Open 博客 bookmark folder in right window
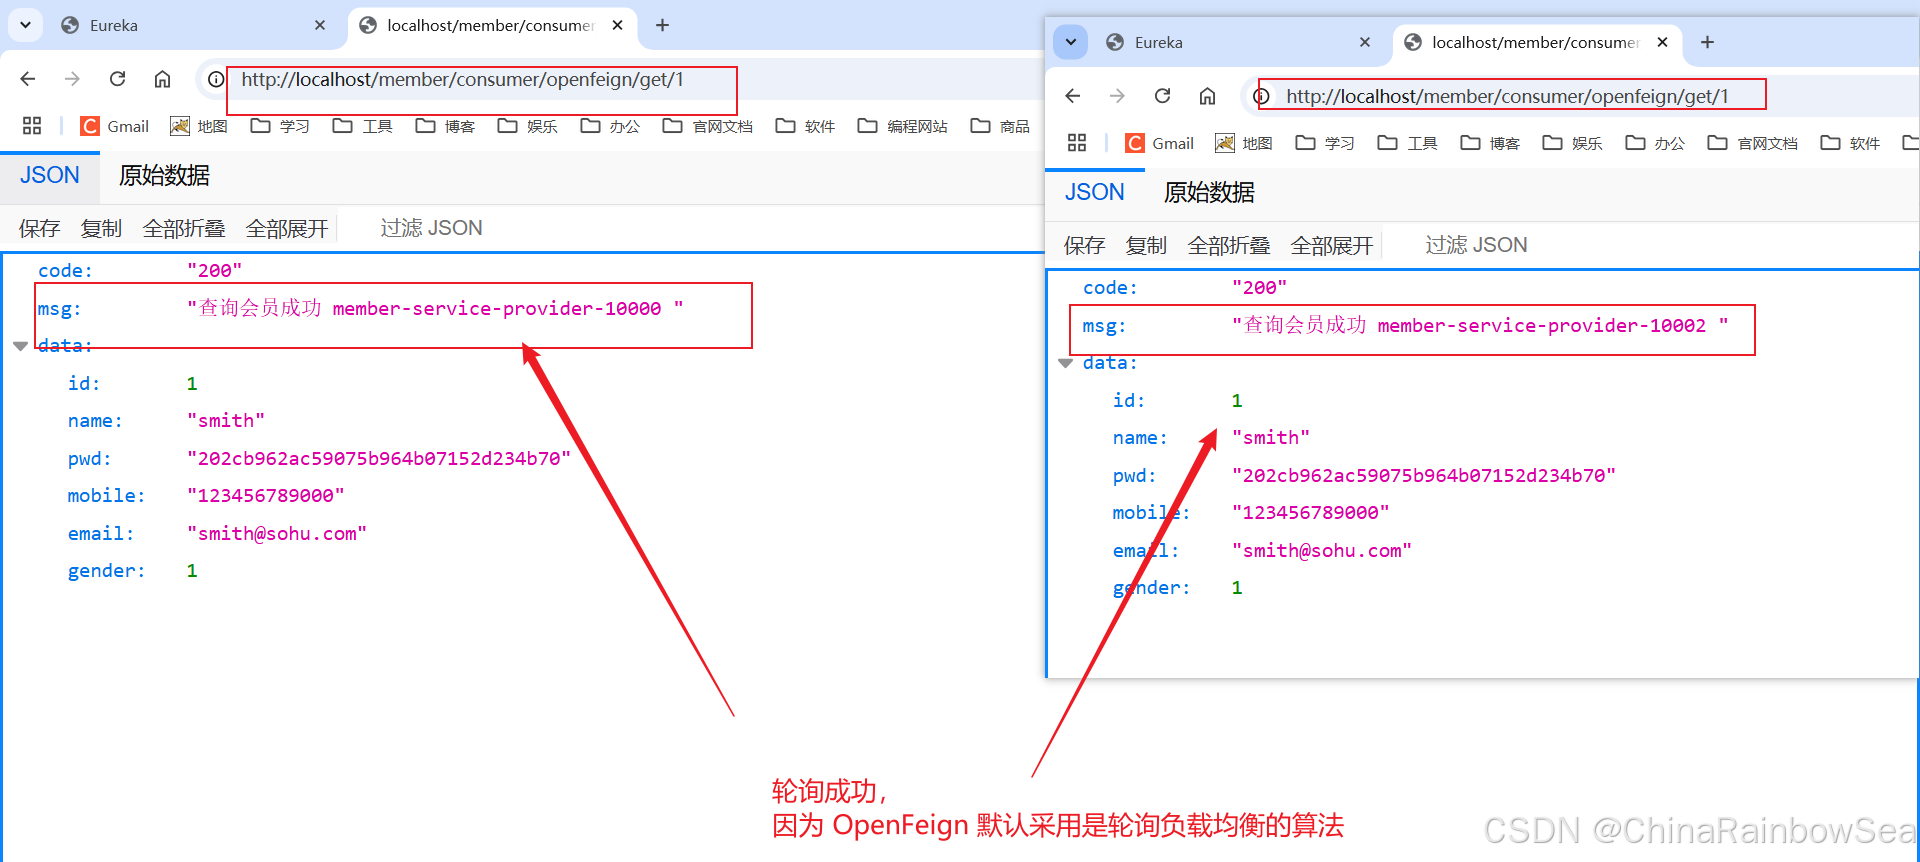Viewport: 1920px width, 862px height. tap(1490, 143)
